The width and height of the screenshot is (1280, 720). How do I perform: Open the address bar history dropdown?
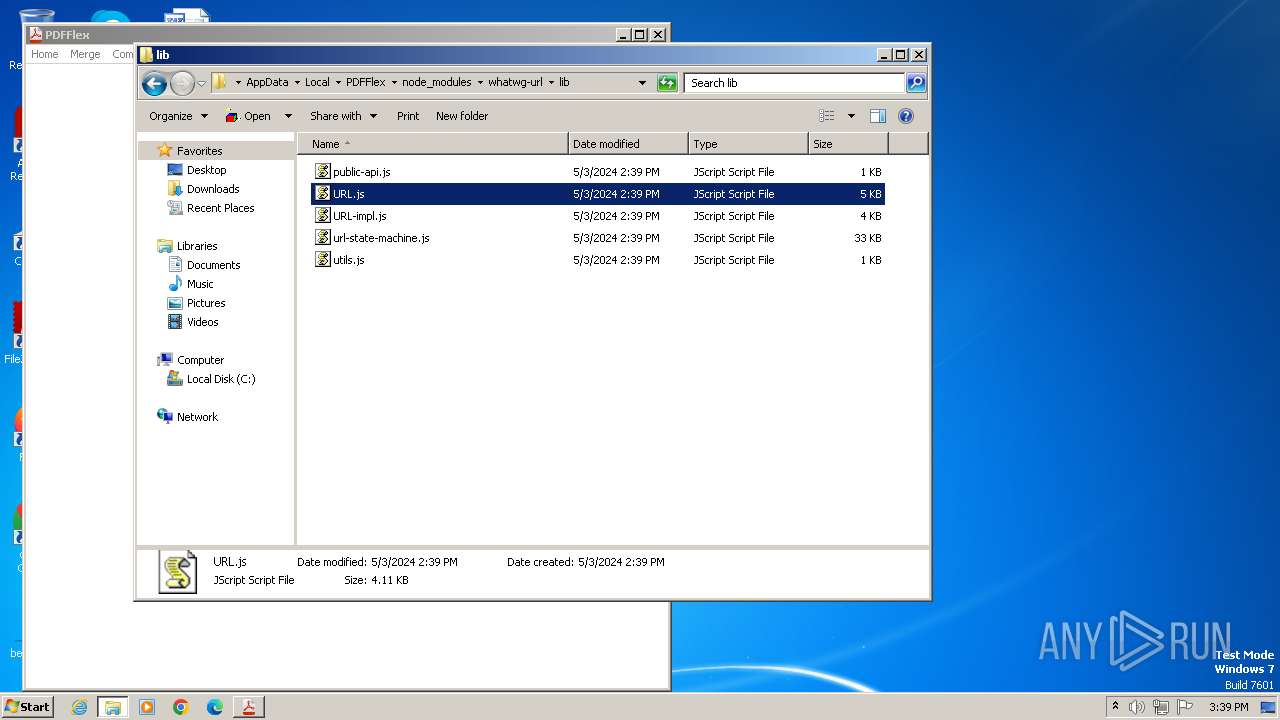coord(642,83)
